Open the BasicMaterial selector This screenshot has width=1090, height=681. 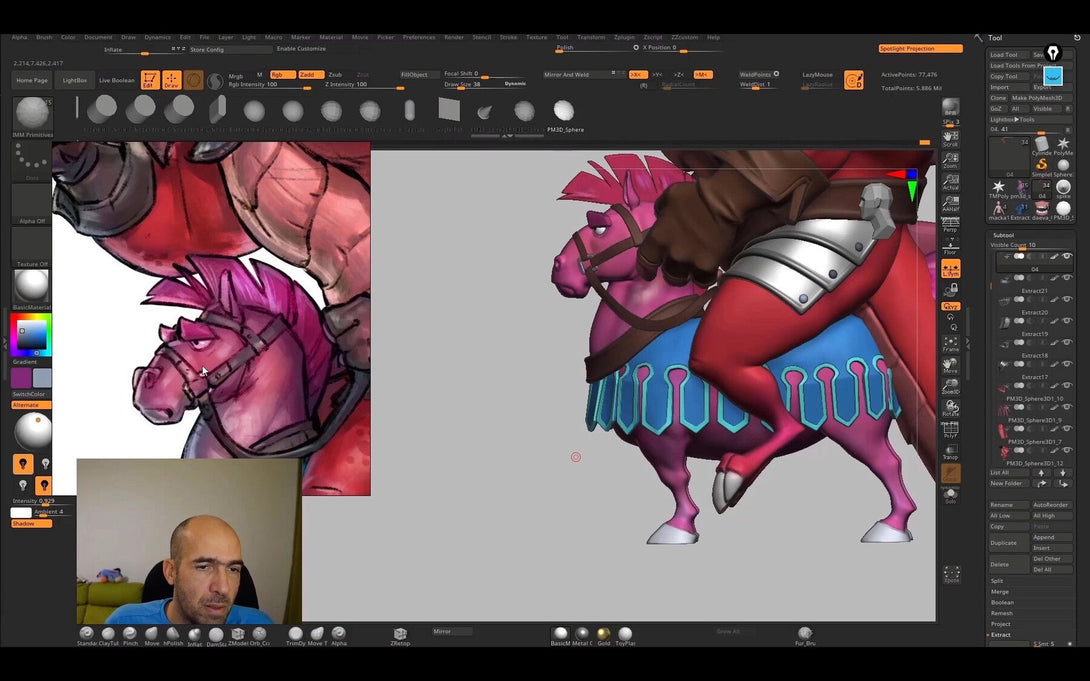[32, 289]
